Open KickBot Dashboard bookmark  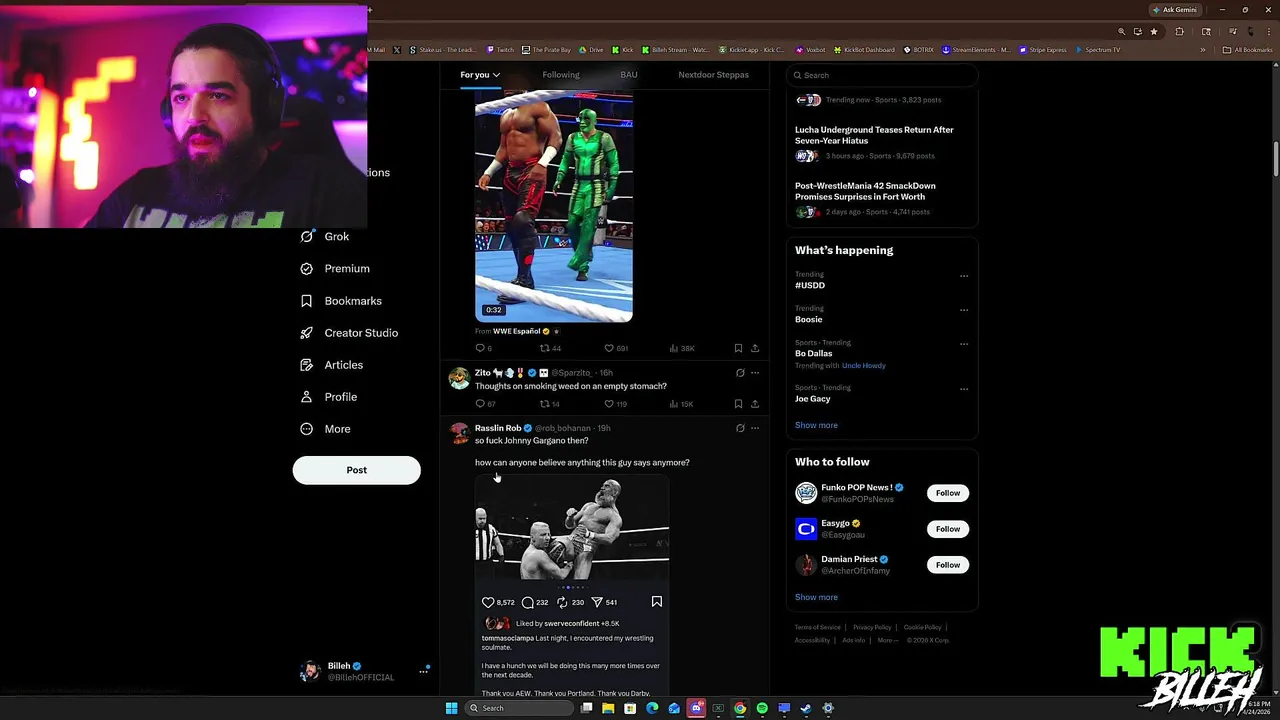864,50
